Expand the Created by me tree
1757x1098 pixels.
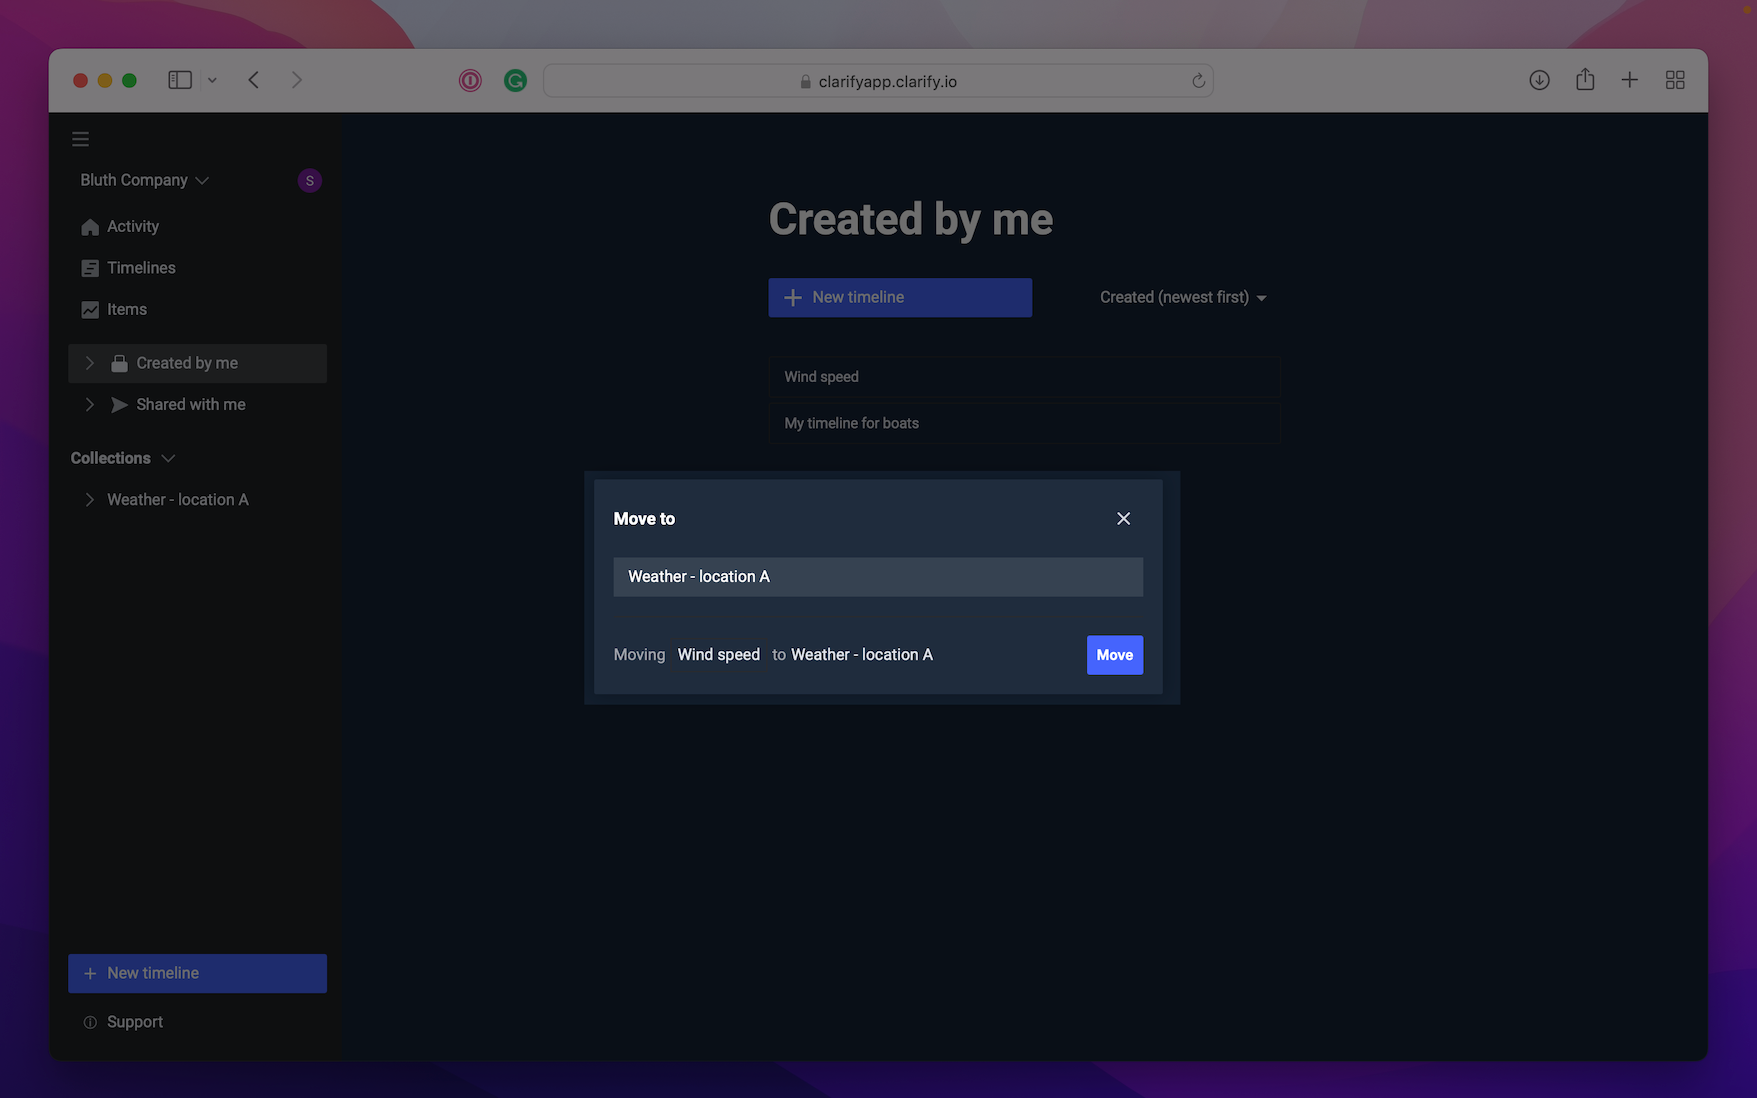click(90, 363)
